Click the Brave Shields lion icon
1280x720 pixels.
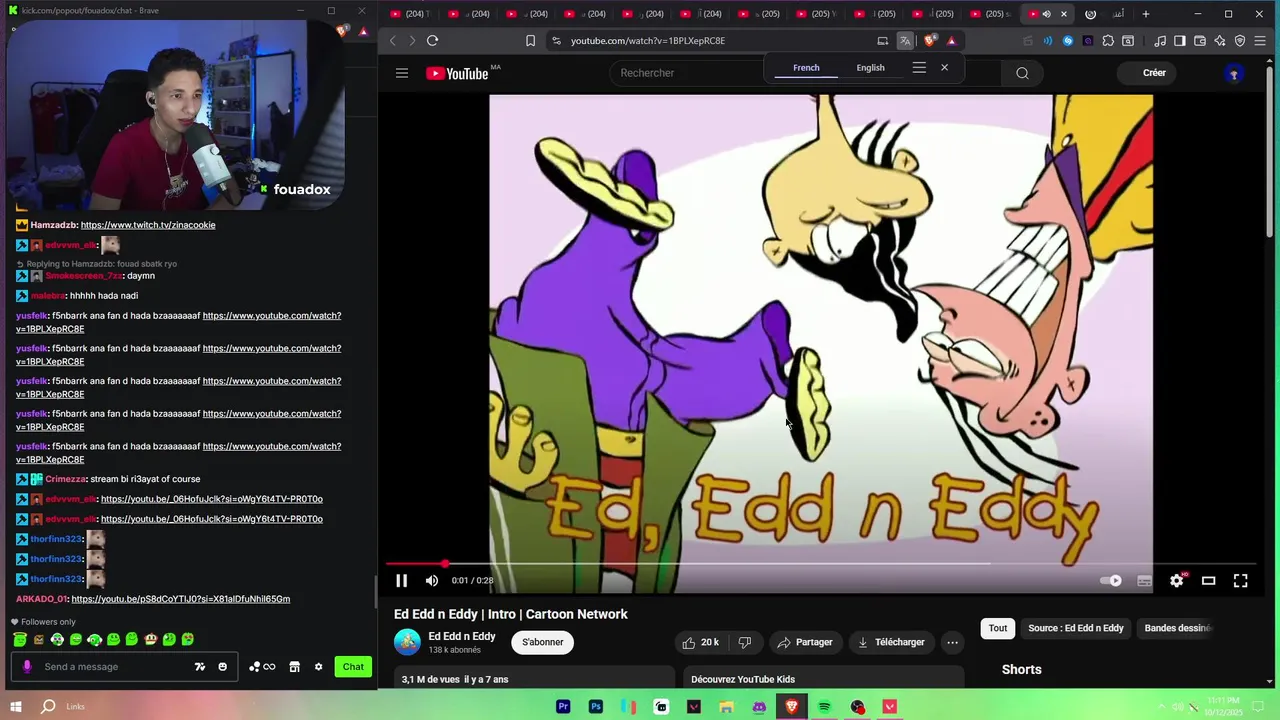point(930,41)
